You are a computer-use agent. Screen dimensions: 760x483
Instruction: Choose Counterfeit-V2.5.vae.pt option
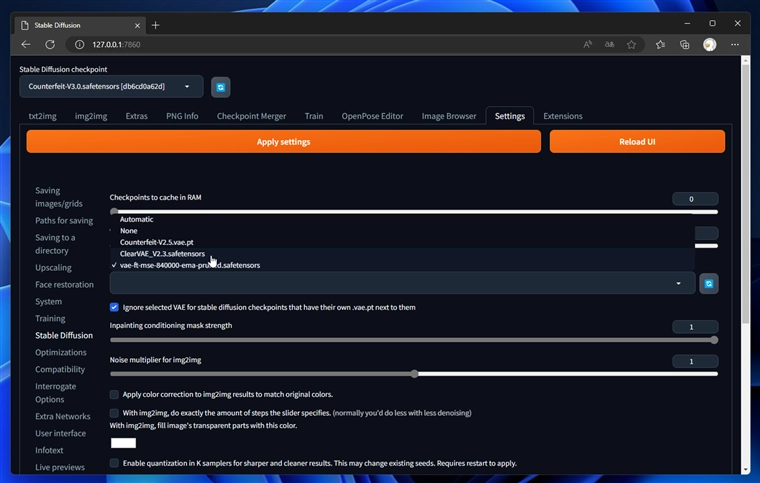click(x=402, y=242)
